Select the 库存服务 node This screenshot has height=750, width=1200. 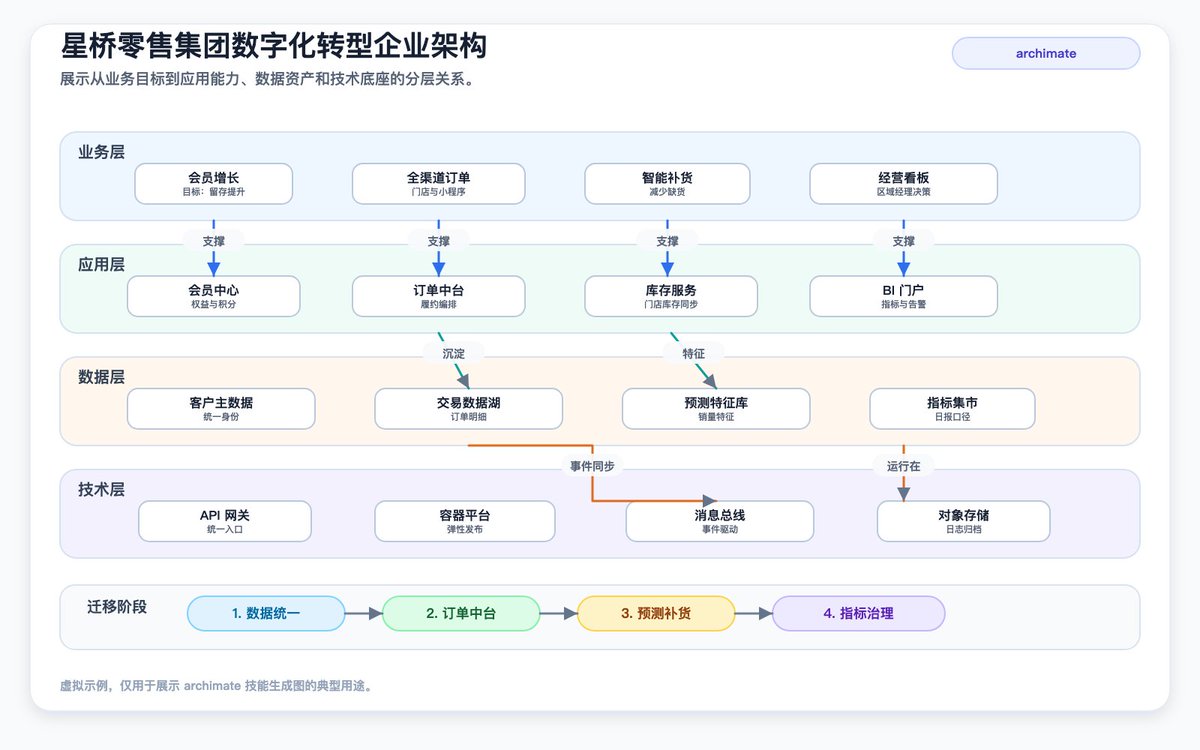click(x=671, y=296)
